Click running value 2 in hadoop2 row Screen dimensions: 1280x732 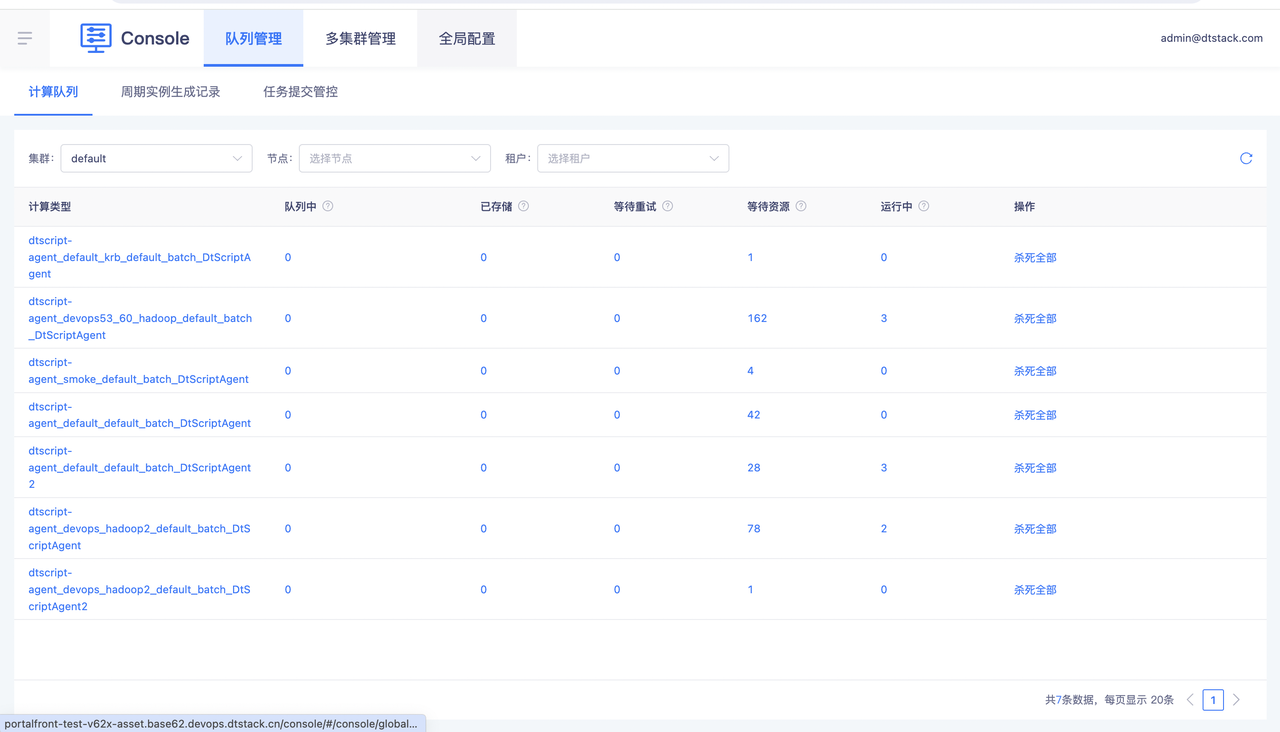click(884, 529)
